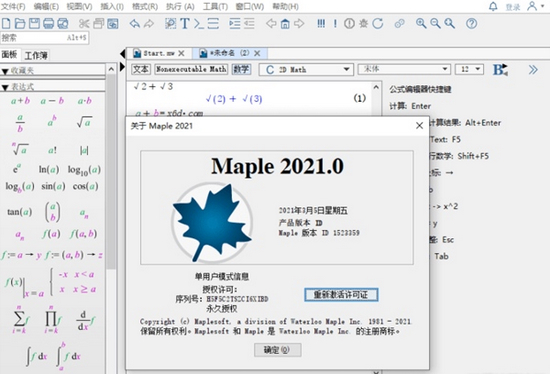
Task: Open the 宋体 font dropdown
Action: pyautogui.click(x=404, y=69)
